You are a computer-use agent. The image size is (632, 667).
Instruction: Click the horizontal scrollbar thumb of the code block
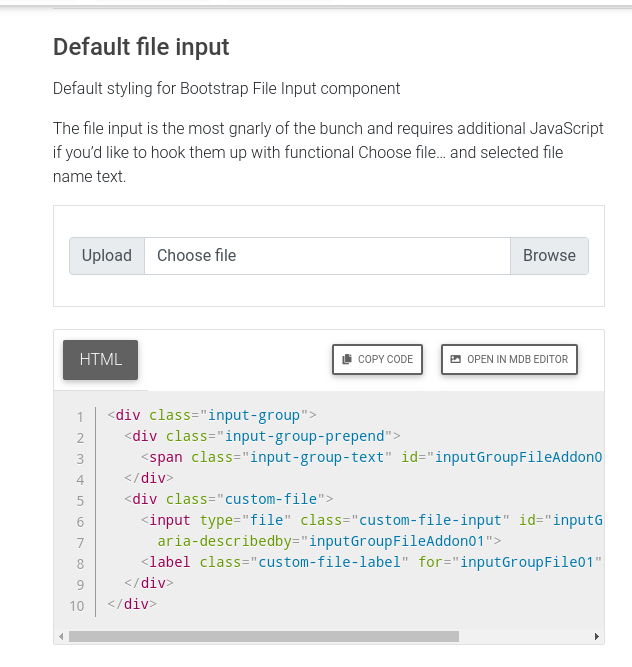(x=263, y=636)
